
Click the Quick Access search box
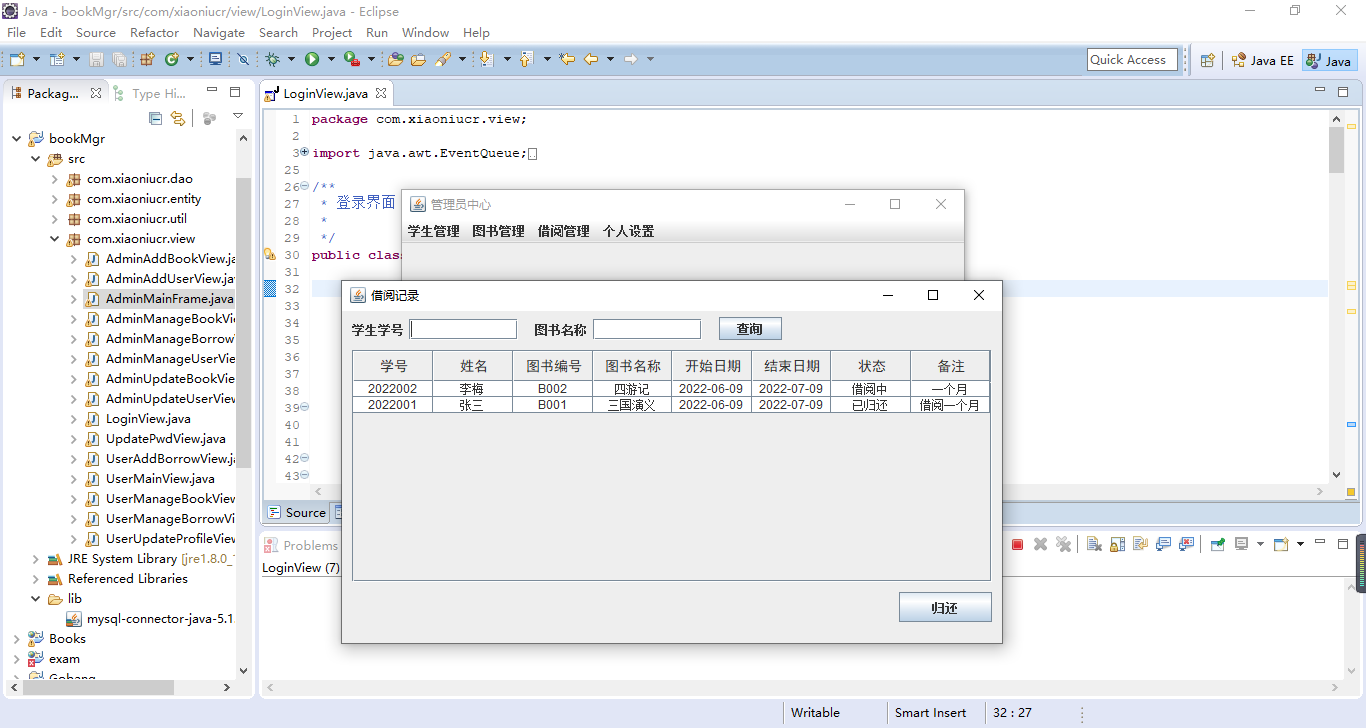(1132, 60)
